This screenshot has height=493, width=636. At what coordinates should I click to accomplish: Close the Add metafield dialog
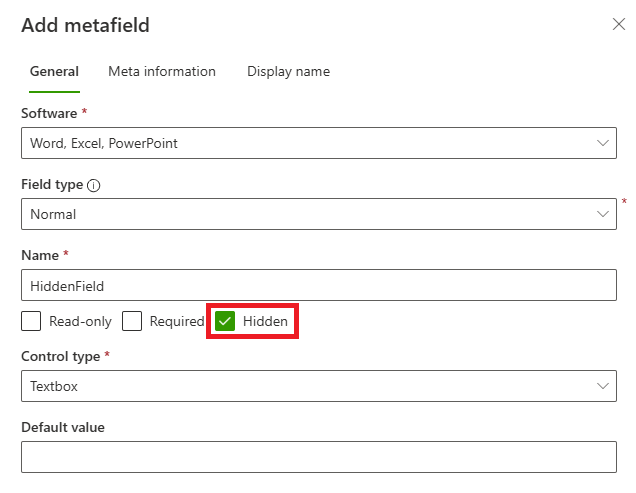pos(618,24)
